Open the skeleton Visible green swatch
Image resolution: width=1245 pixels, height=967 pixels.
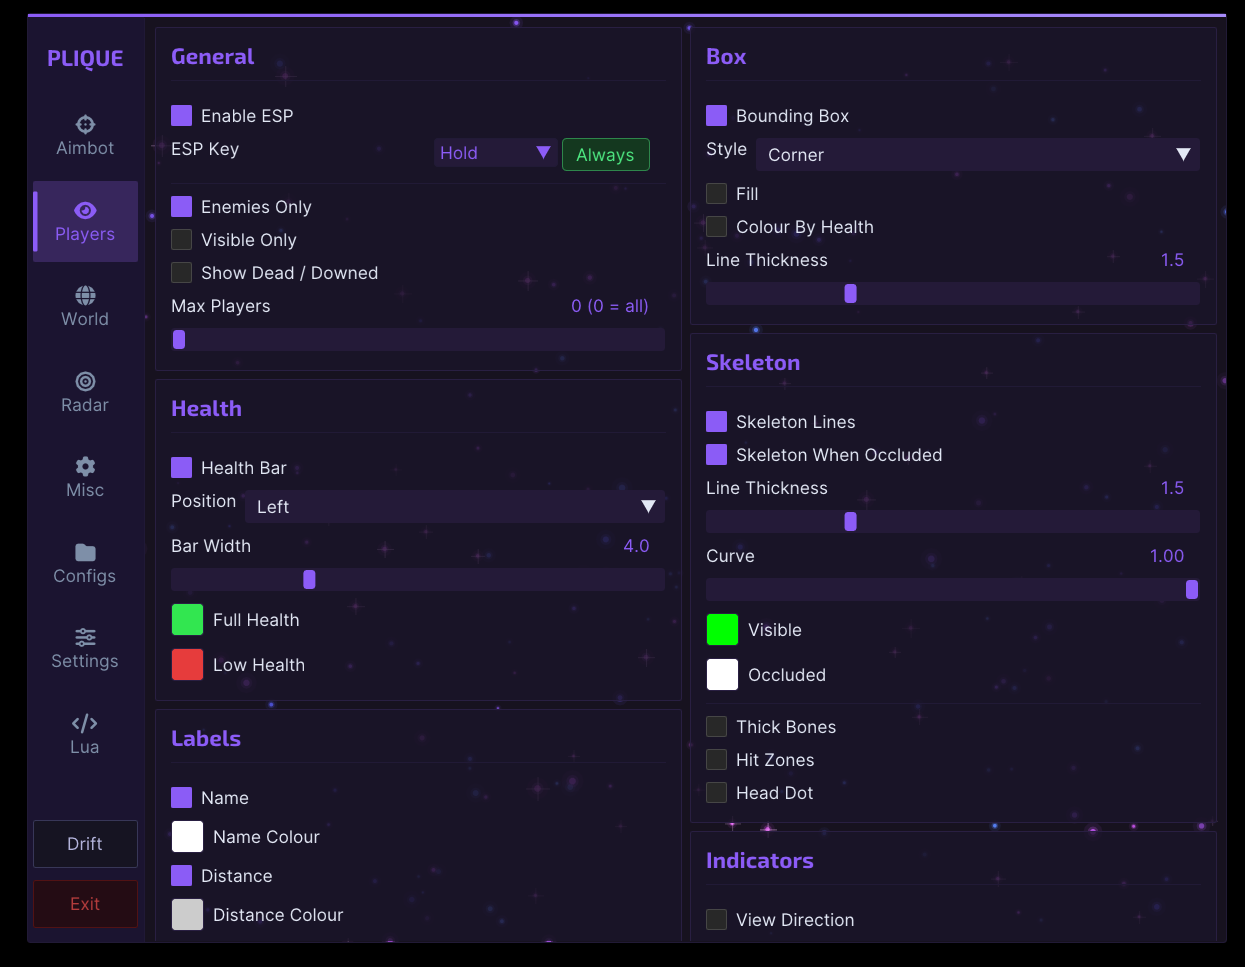tap(722, 629)
